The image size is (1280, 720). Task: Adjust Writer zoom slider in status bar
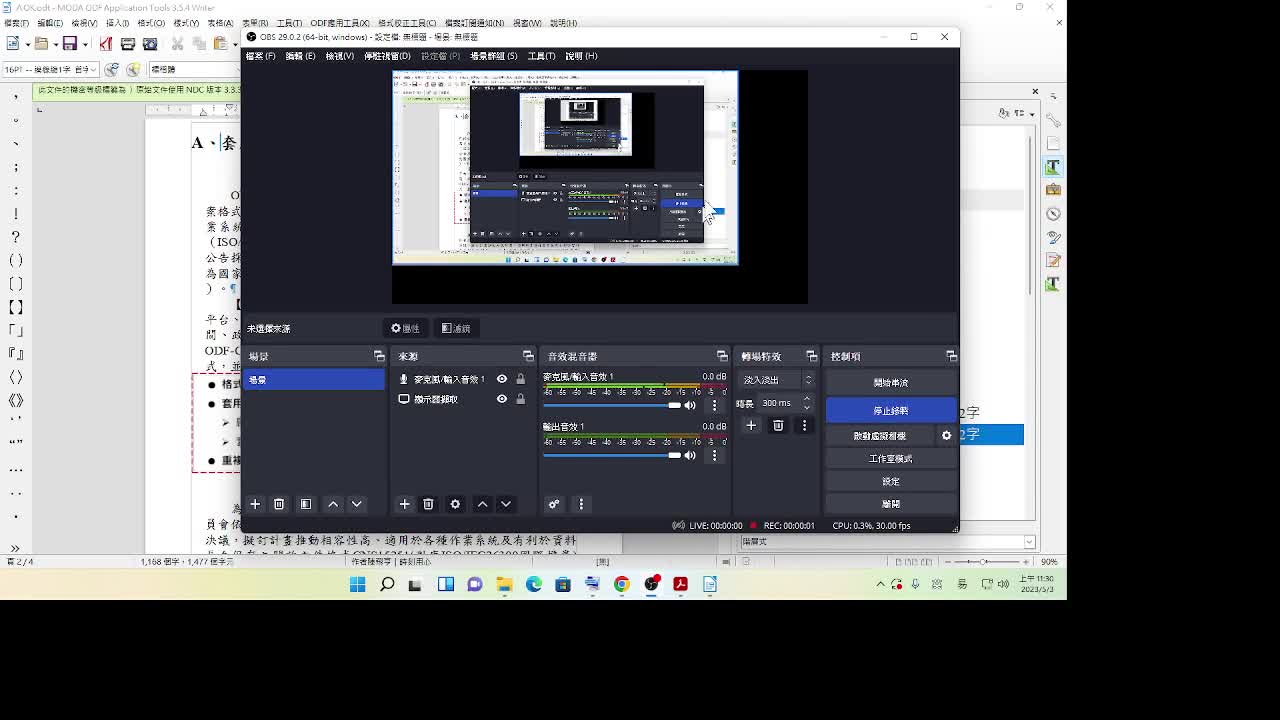click(985, 562)
